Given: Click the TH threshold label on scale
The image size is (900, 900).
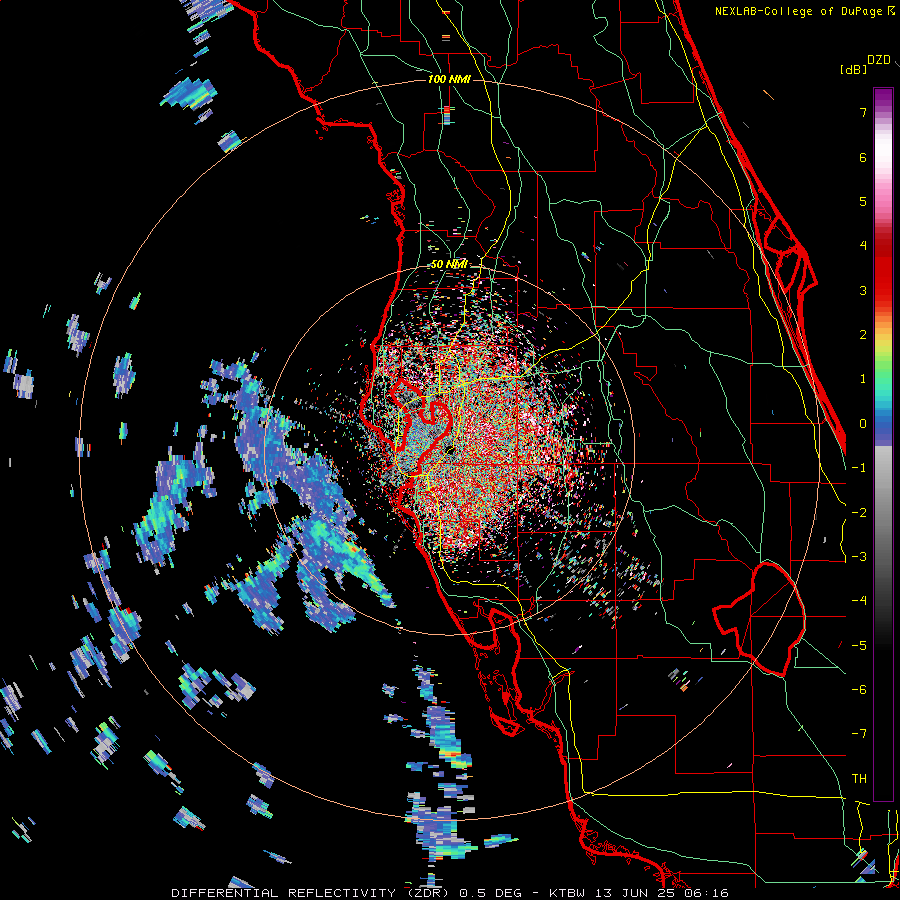Looking at the screenshot, I should point(859,779).
